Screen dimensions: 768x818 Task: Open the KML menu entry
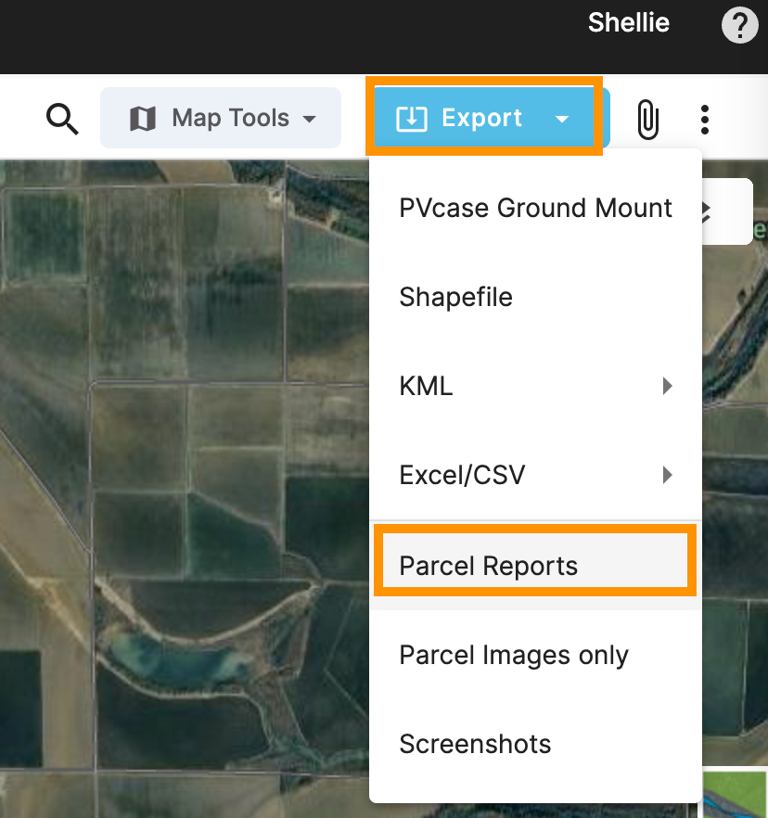coord(426,386)
